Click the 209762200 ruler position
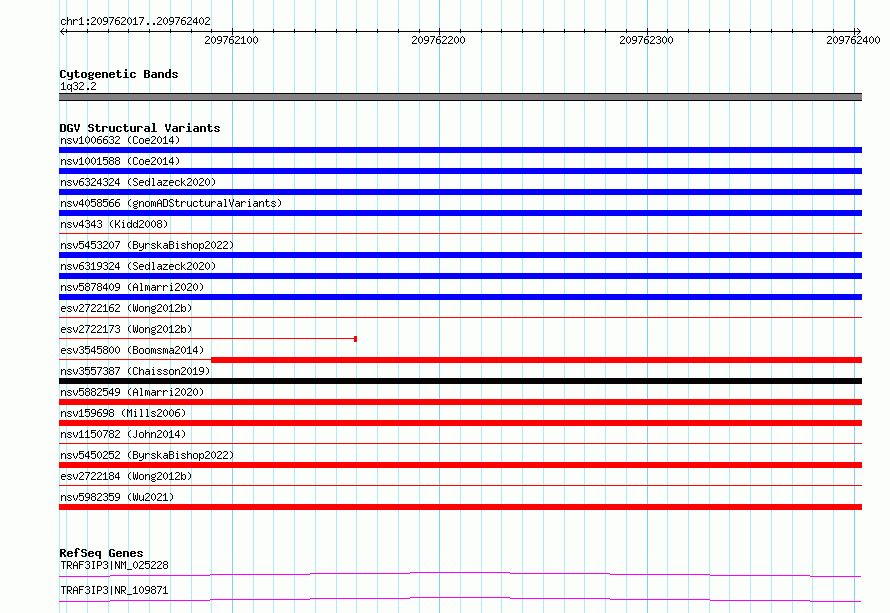The image size is (890, 613). coord(438,40)
